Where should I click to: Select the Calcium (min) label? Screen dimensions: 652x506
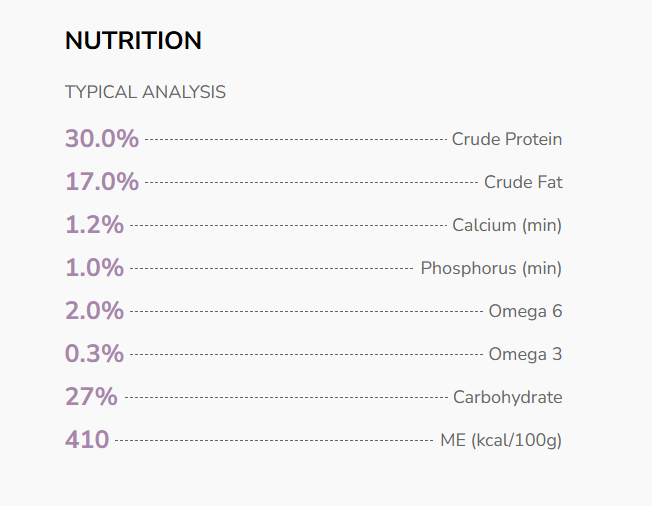[x=507, y=225]
